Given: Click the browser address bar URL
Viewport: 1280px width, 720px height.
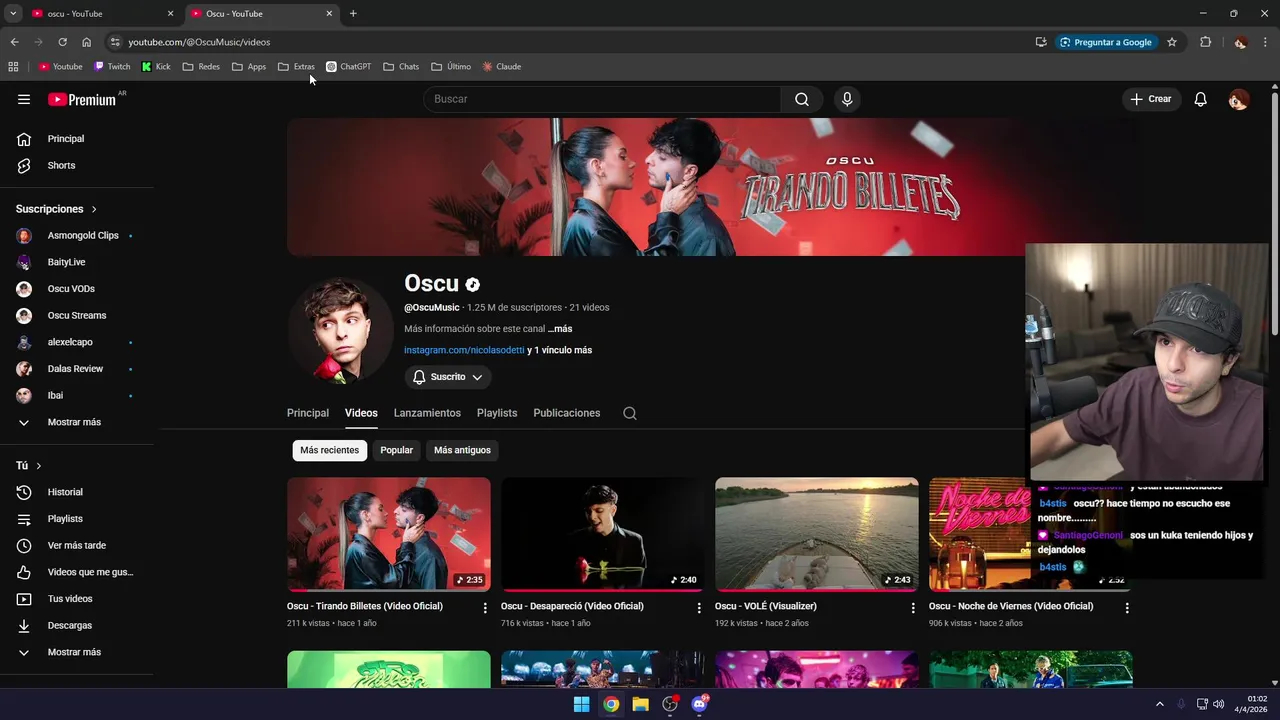Looking at the screenshot, I should 199,42.
